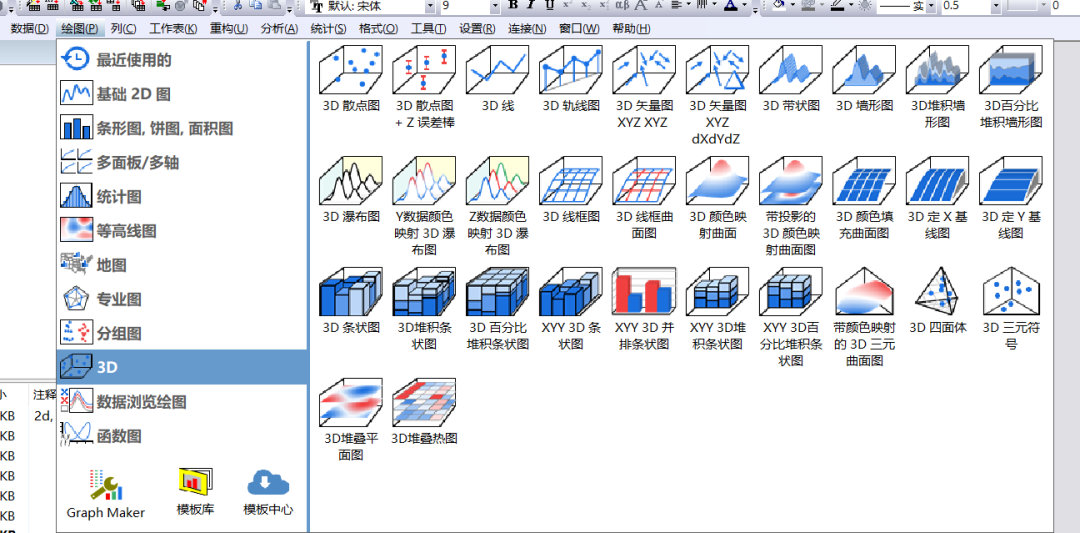
Task: Select the 3D 带状图 plot
Action: pyautogui.click(x=791, y=79)
